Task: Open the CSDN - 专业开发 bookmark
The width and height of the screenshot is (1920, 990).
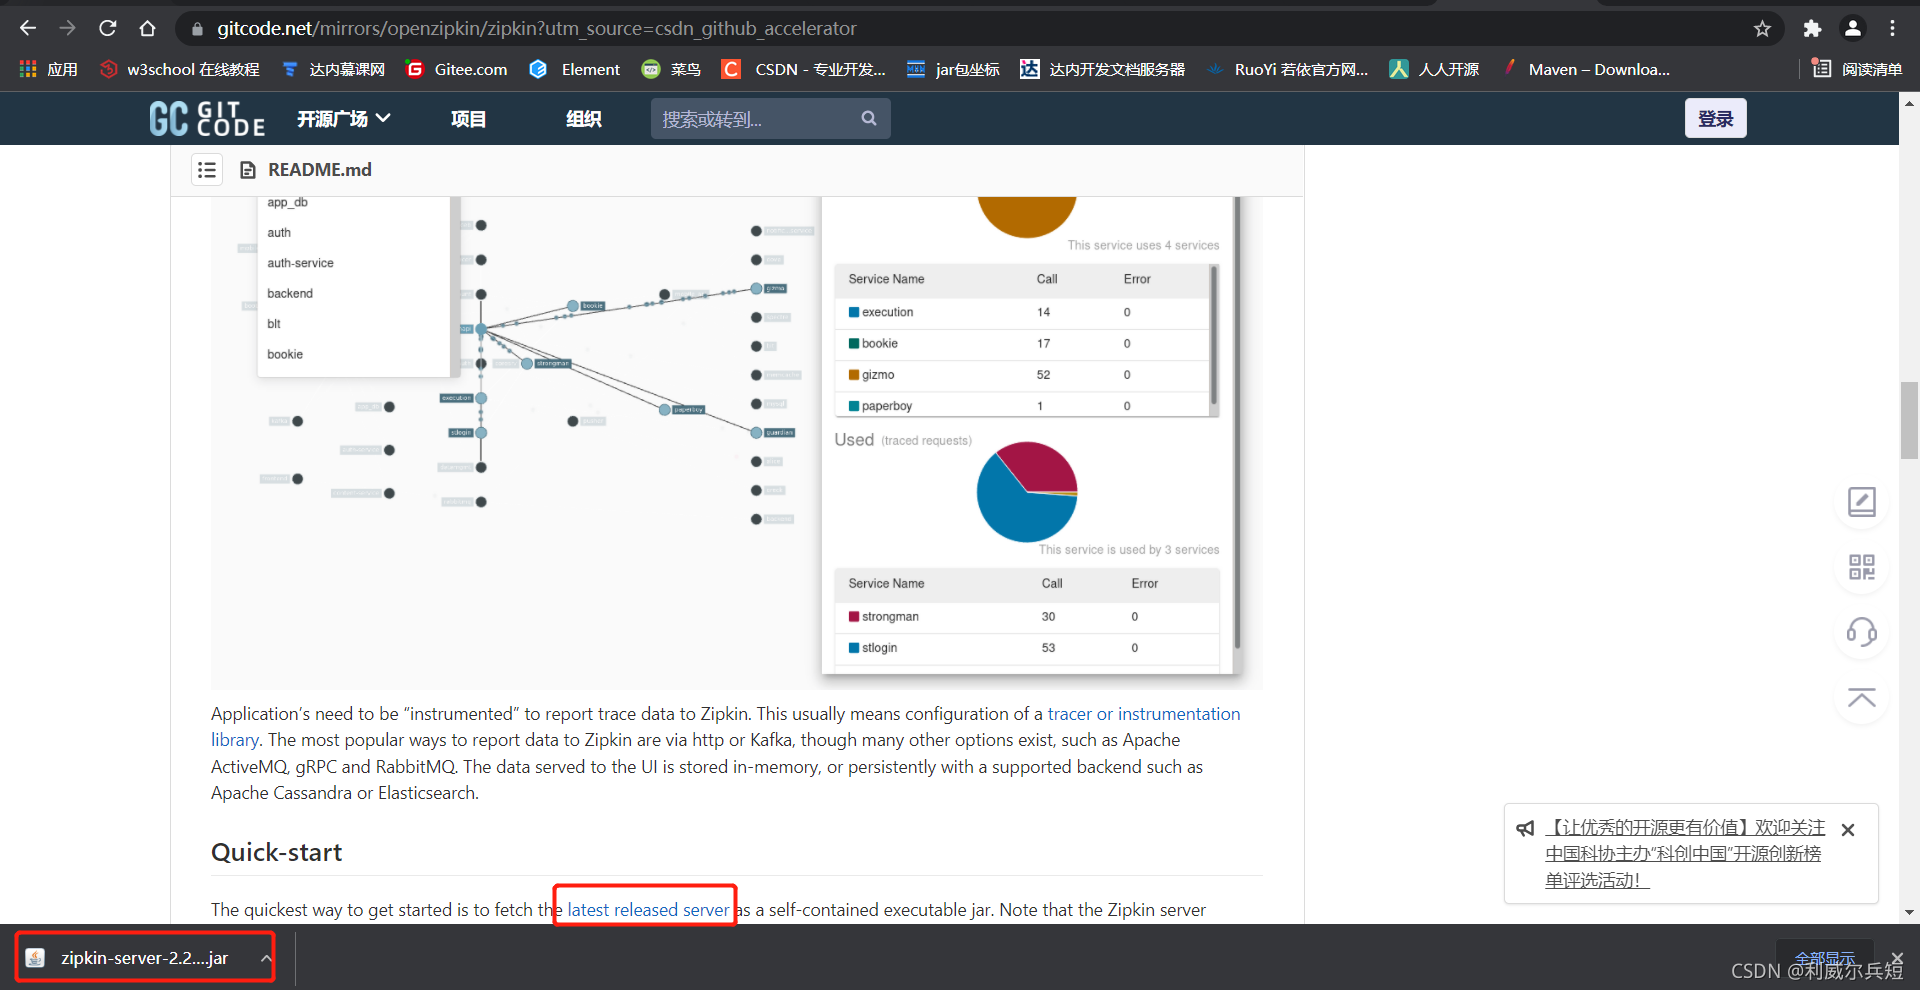Action: point(804,69)
